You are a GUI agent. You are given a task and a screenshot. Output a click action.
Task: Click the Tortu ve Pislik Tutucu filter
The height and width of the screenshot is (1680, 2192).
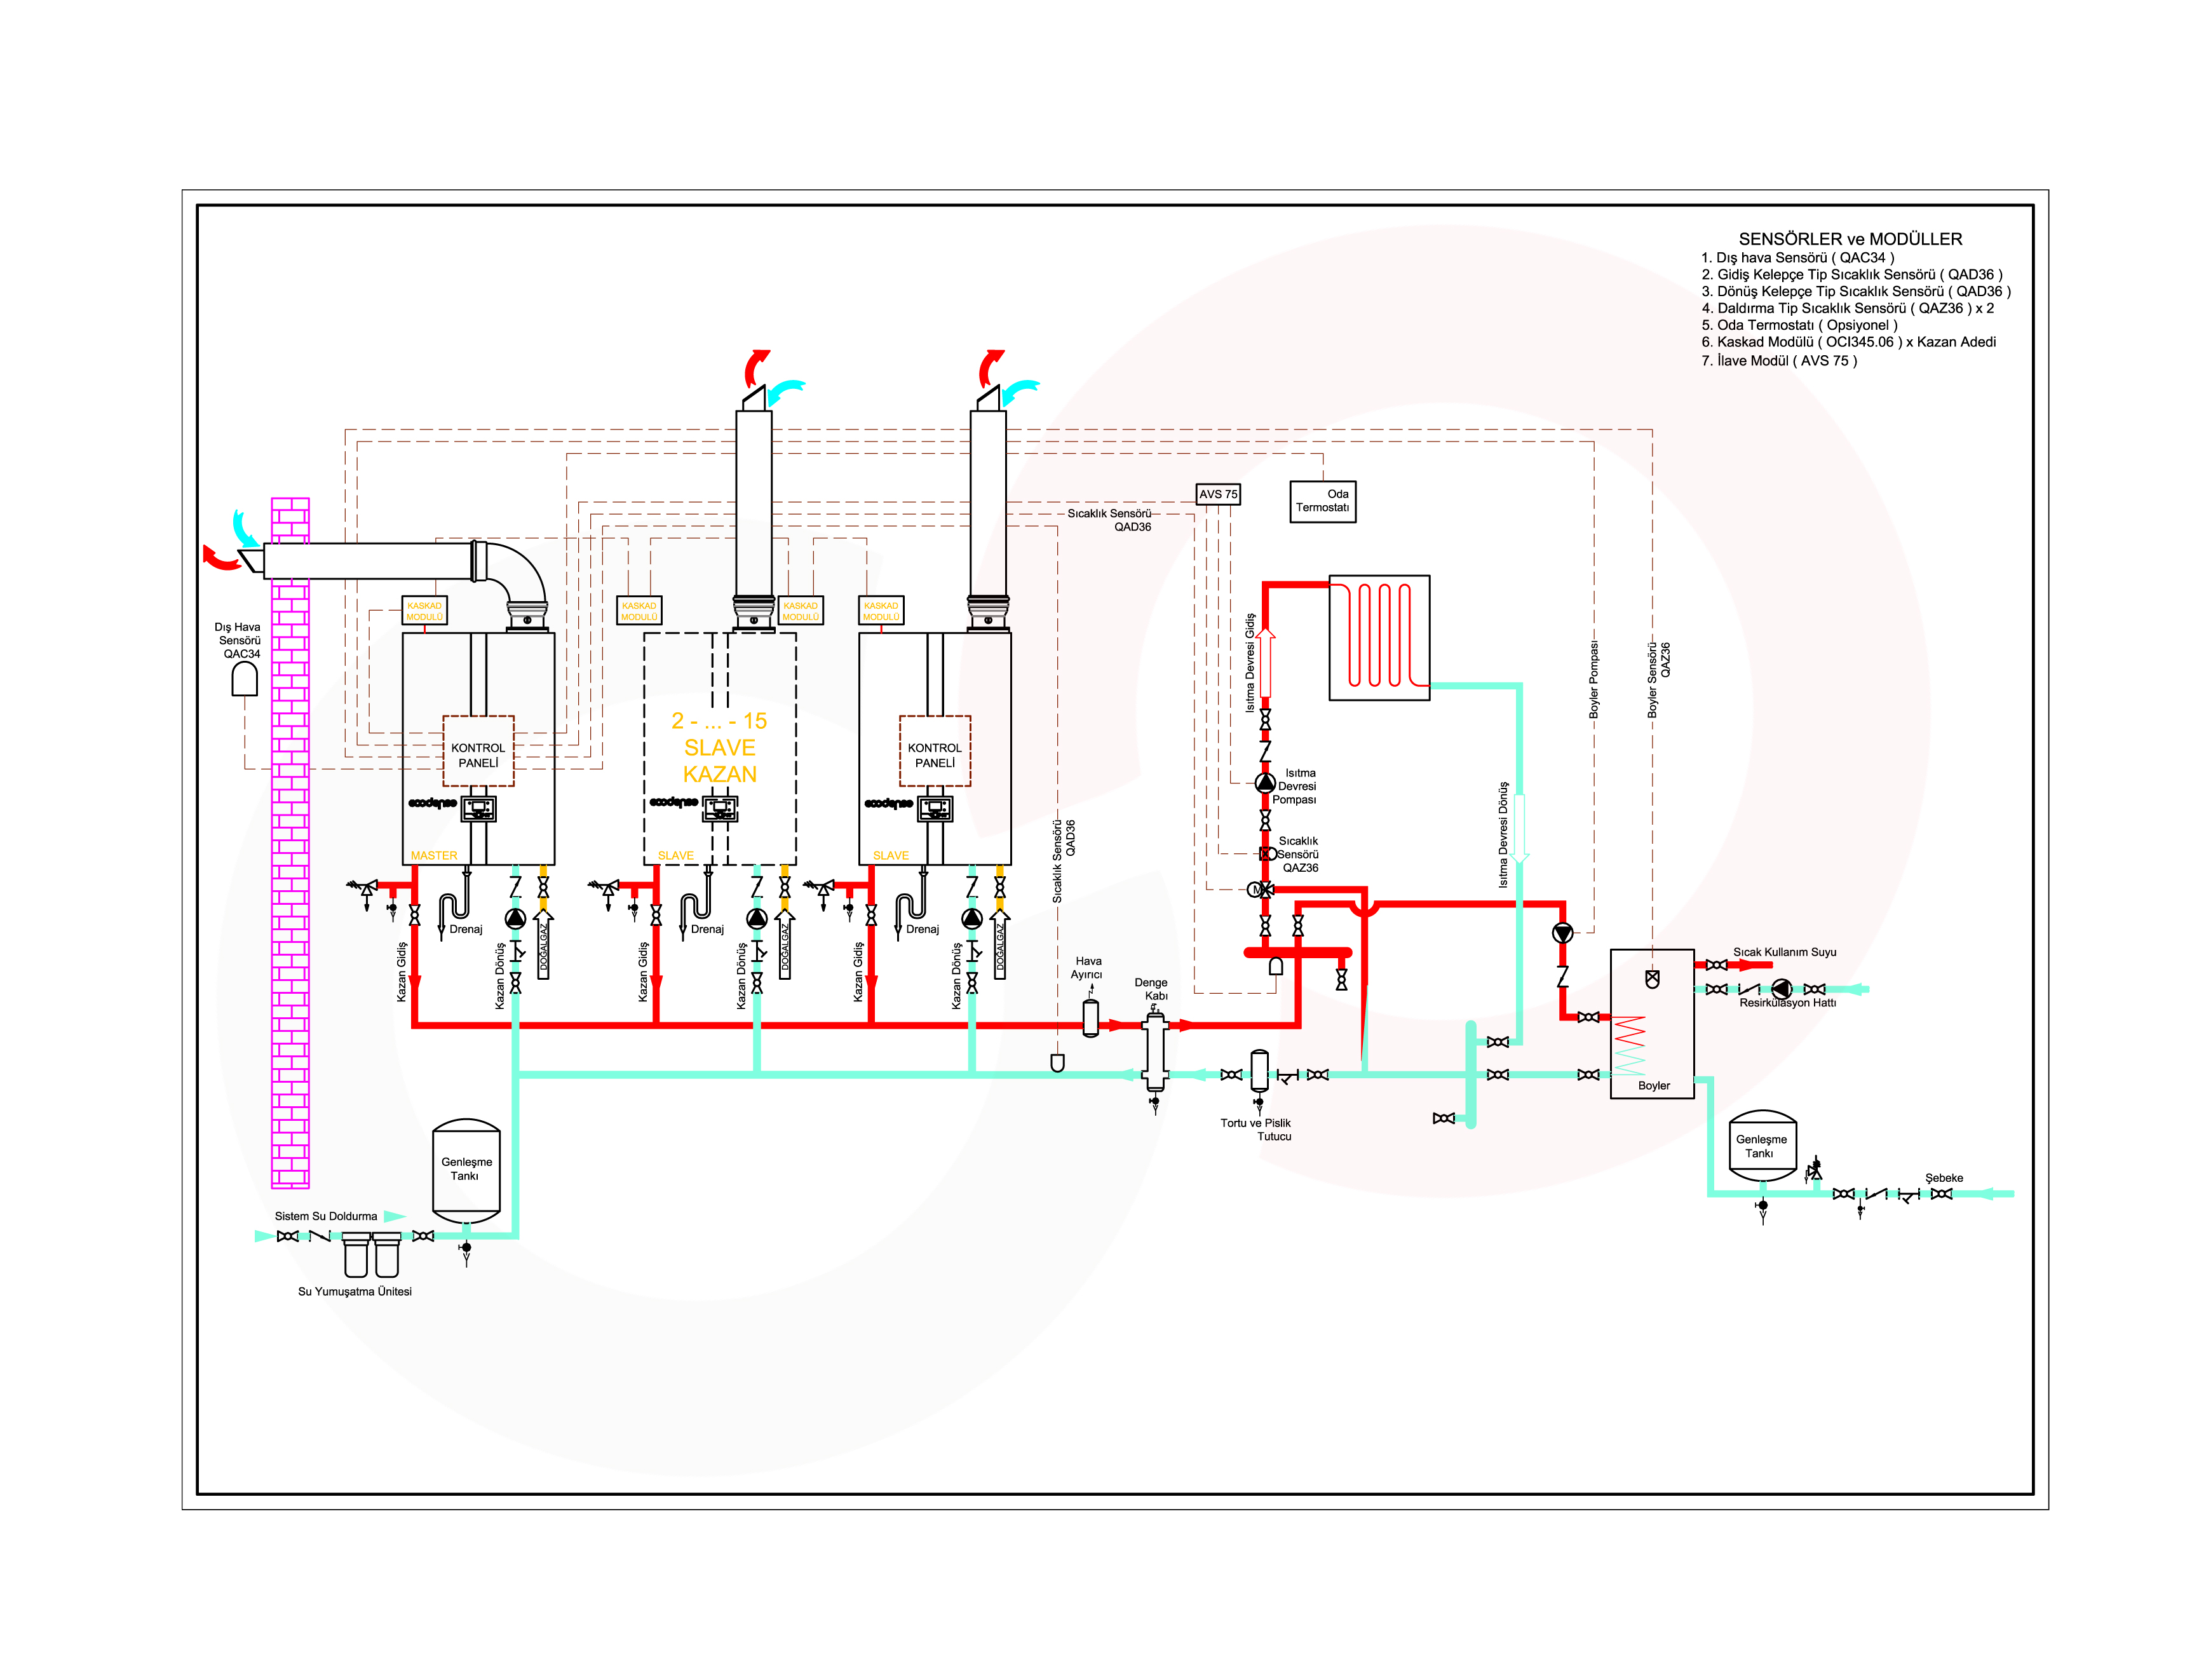tap(1259, 1070)
